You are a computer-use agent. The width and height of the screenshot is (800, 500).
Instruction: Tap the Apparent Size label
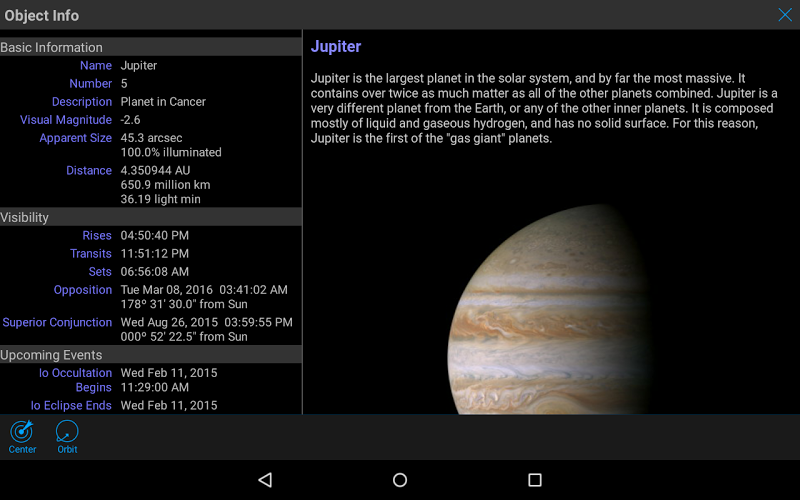coord(76,138)
